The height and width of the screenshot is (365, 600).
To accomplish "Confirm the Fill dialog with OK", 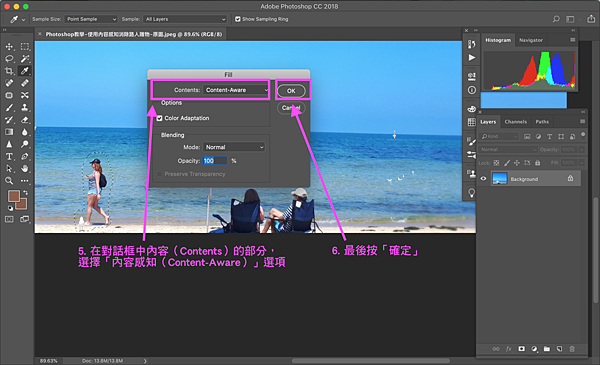I will pos(291,91).
